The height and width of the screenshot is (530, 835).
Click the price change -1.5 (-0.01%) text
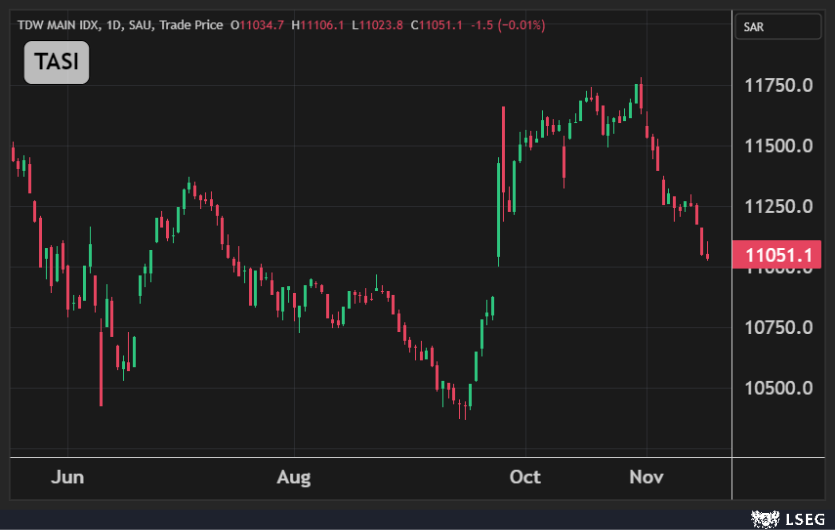505,25
